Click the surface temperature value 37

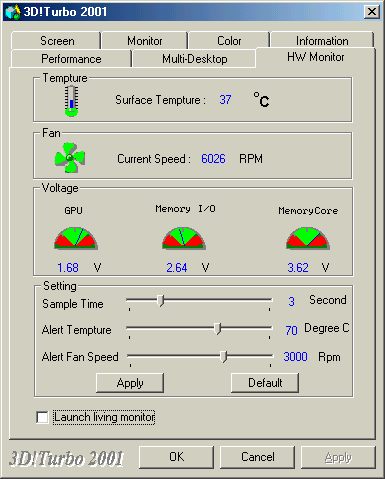[x=225, y=100]
